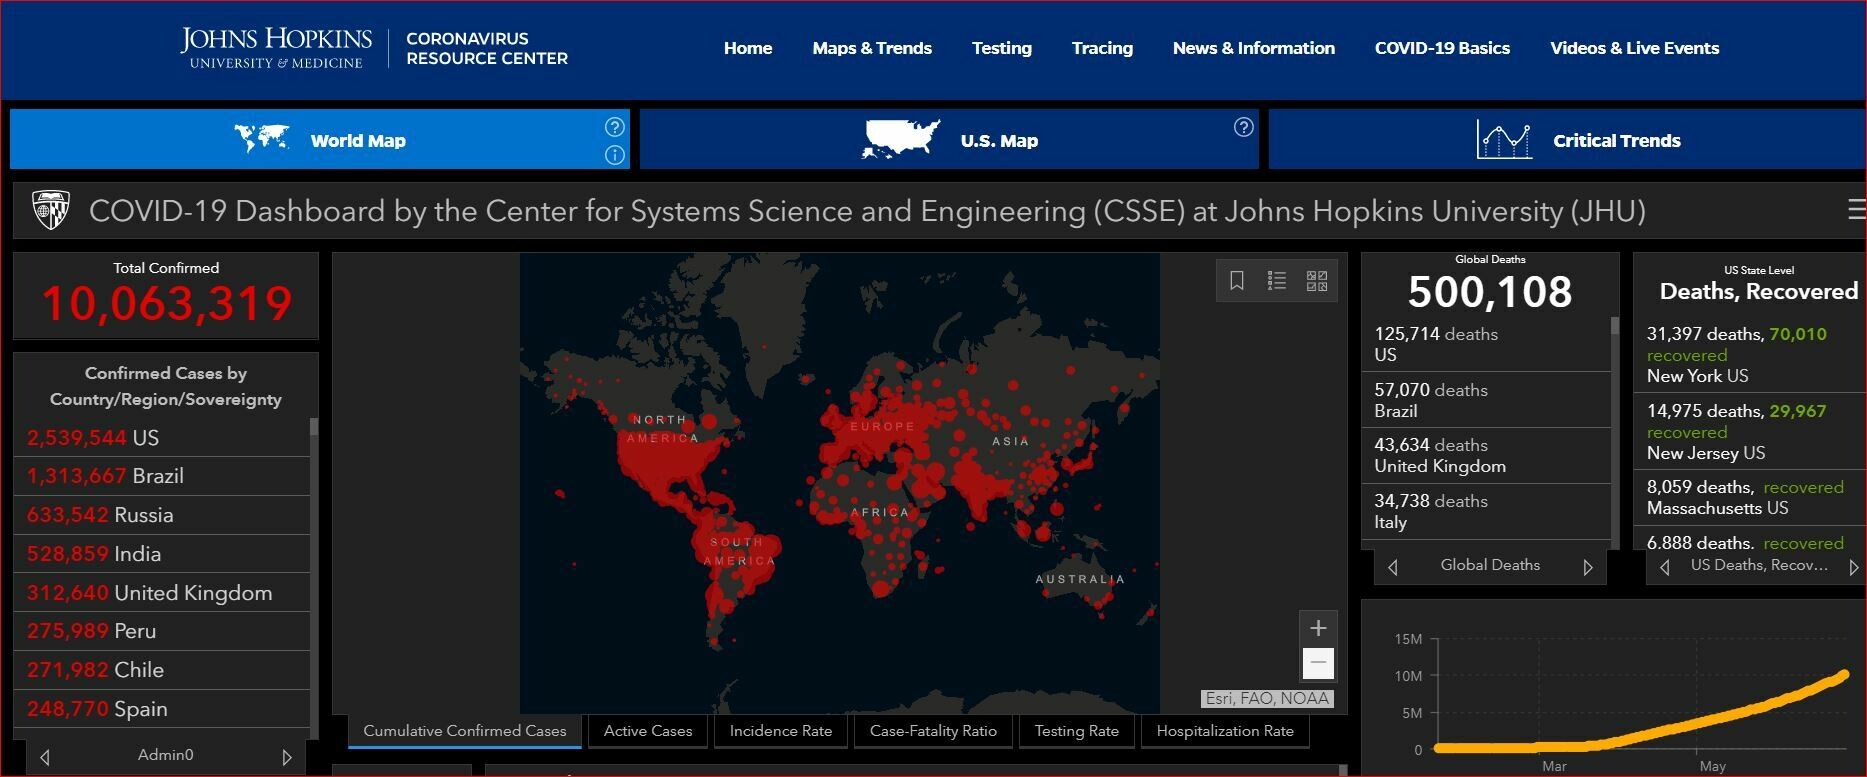The height and width of the screenshot is (777, 1867).
Task: Open the Testing menu
Action: pyautogui.click(x=1002, y=48)
